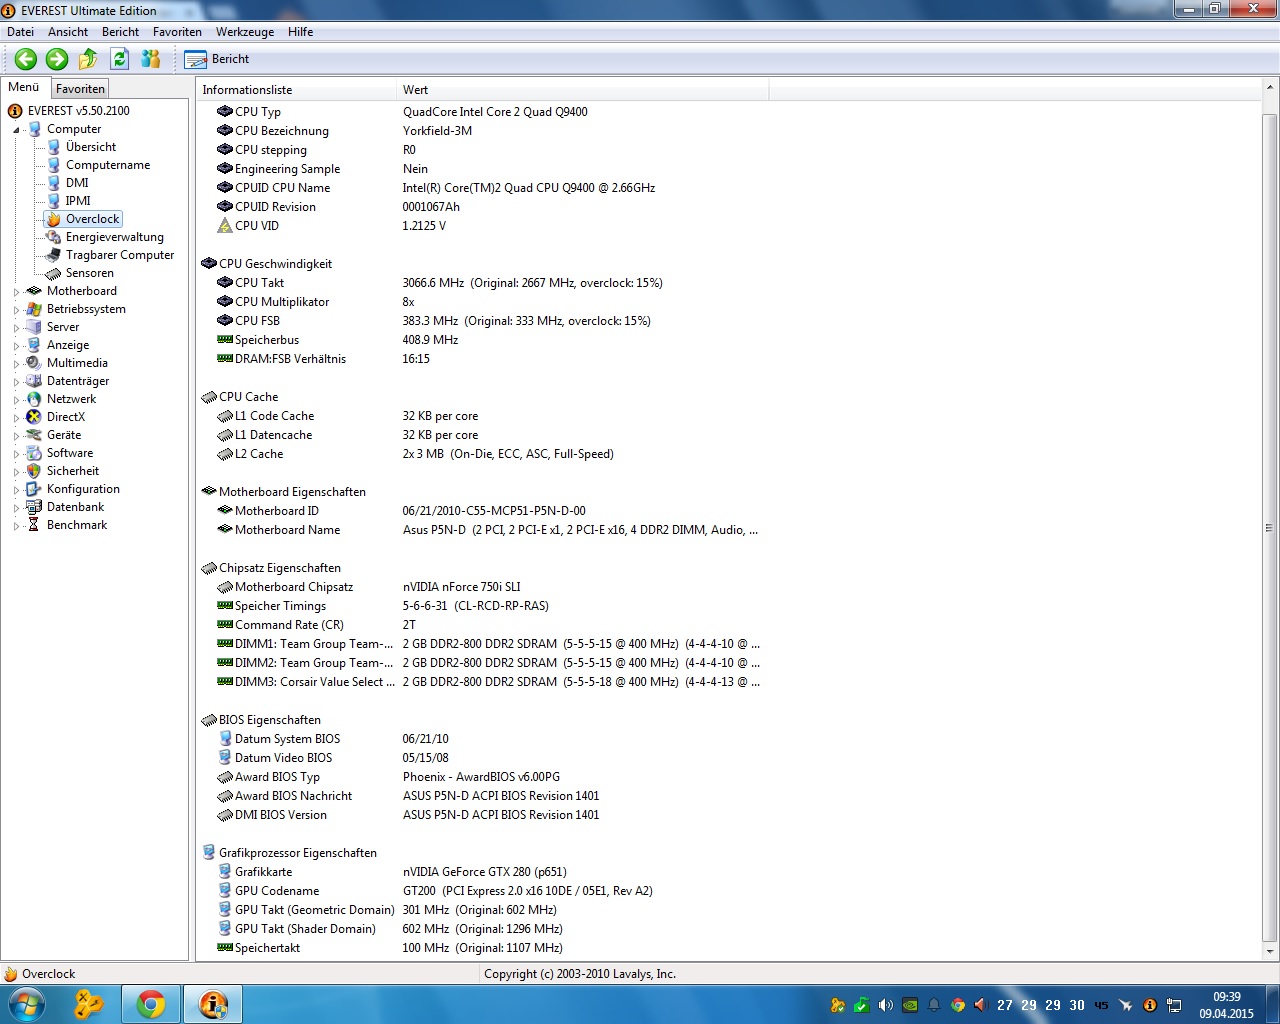Image resolution: width=1280 pixels, height=1024 pixels.
Task: Select the Speicherbus row
Action: [480, 340]
